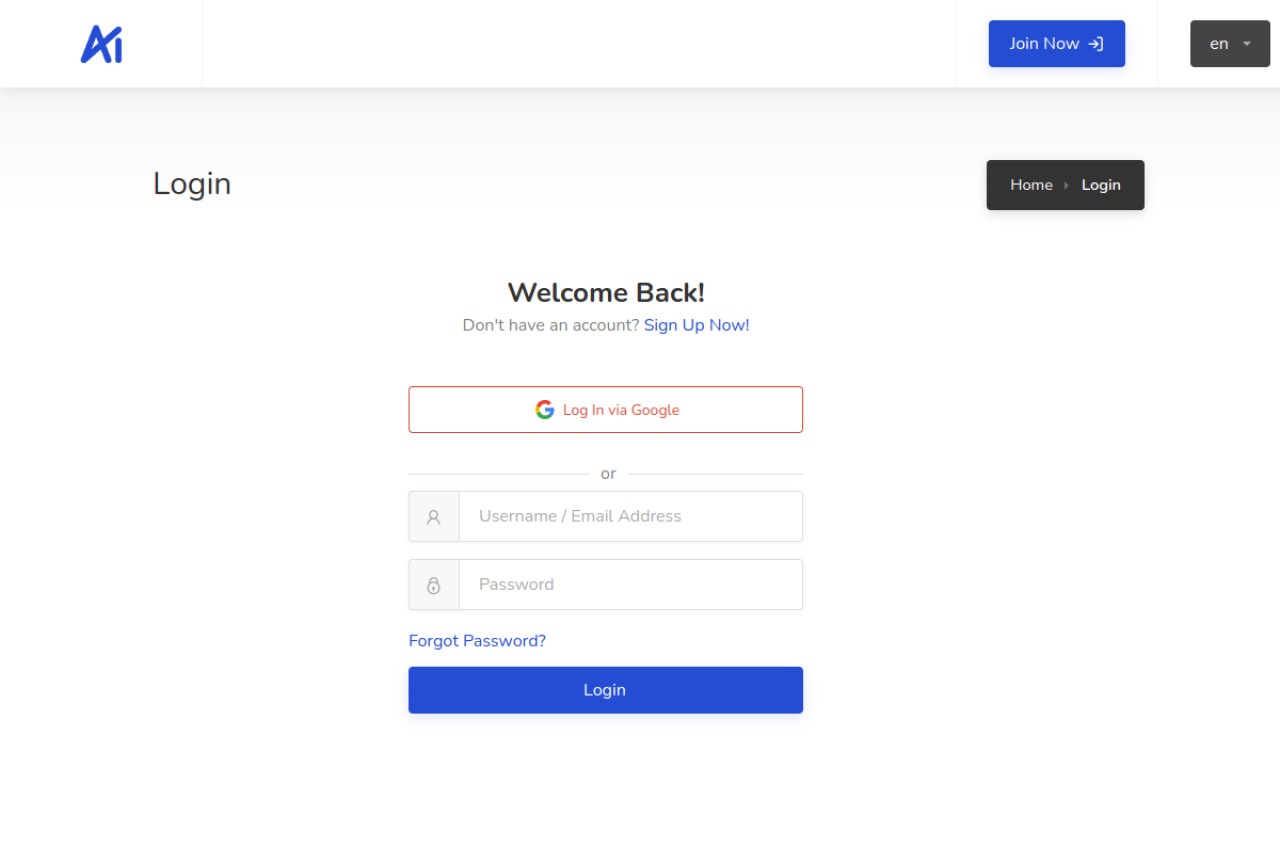Open the en language dropdown

click(x=1230, y=44)
